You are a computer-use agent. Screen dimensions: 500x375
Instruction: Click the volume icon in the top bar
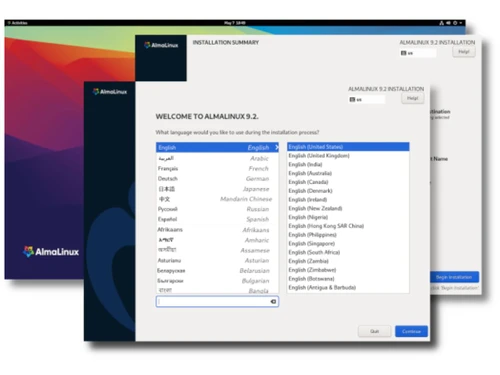click(448, 23)
